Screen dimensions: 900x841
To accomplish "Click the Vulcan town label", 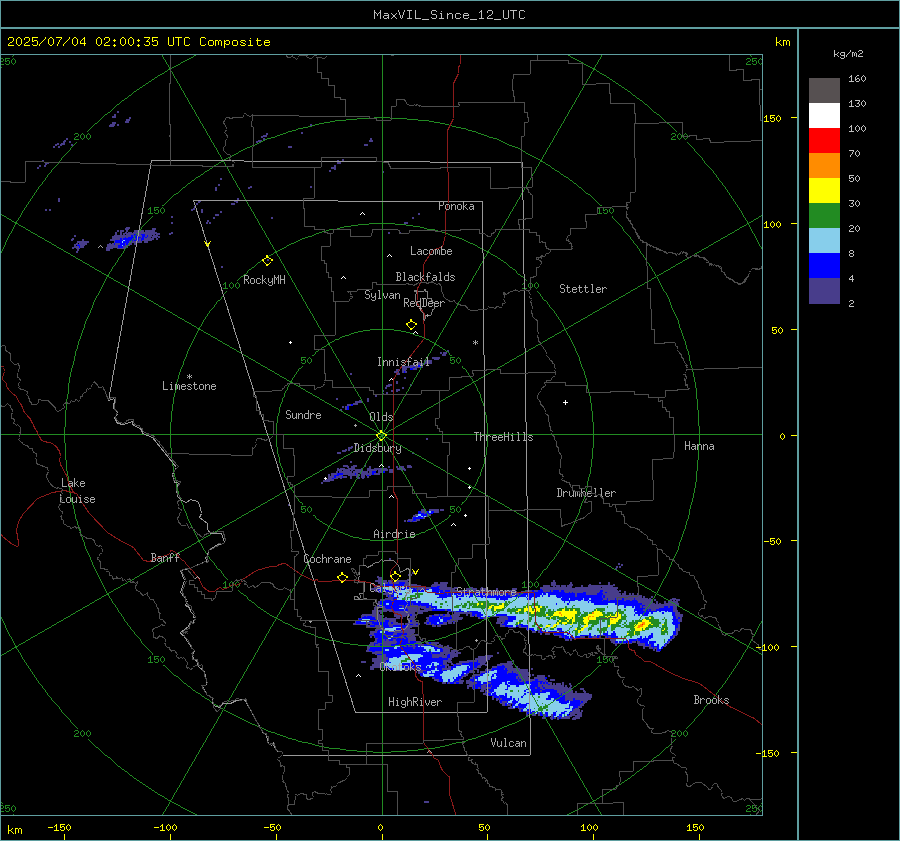I will click(508, 743).
